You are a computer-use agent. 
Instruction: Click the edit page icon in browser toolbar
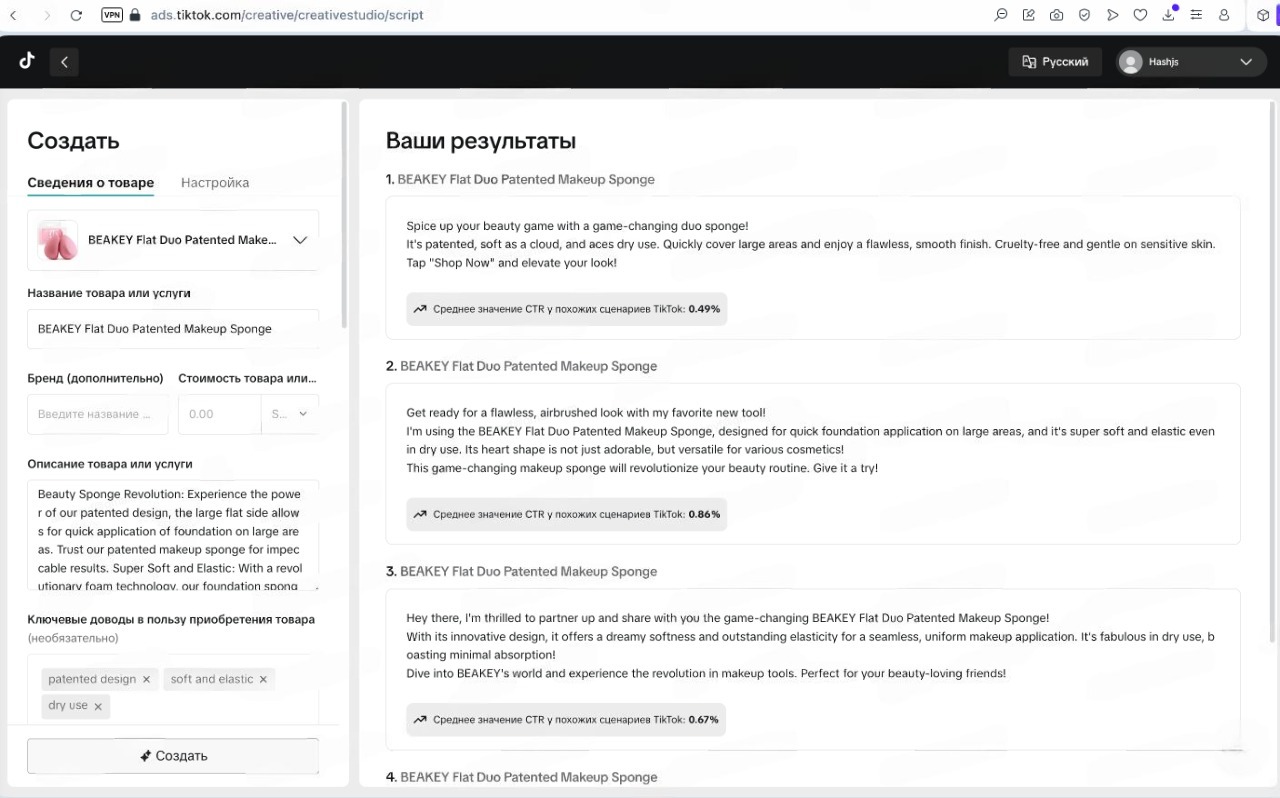1029,15
